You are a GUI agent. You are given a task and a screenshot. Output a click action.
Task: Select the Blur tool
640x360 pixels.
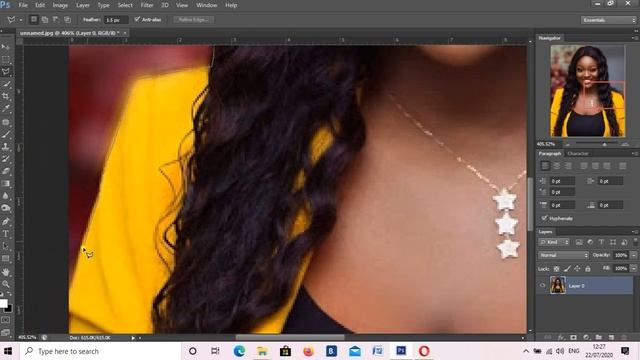(x=6, y=196)
